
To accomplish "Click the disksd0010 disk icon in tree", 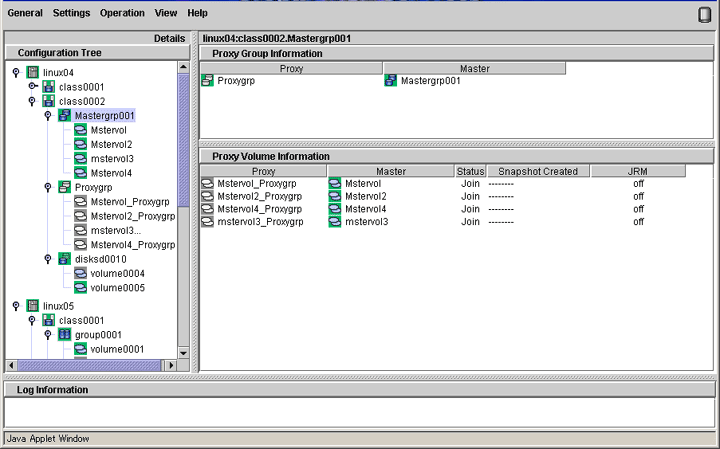I will [65, 258].
